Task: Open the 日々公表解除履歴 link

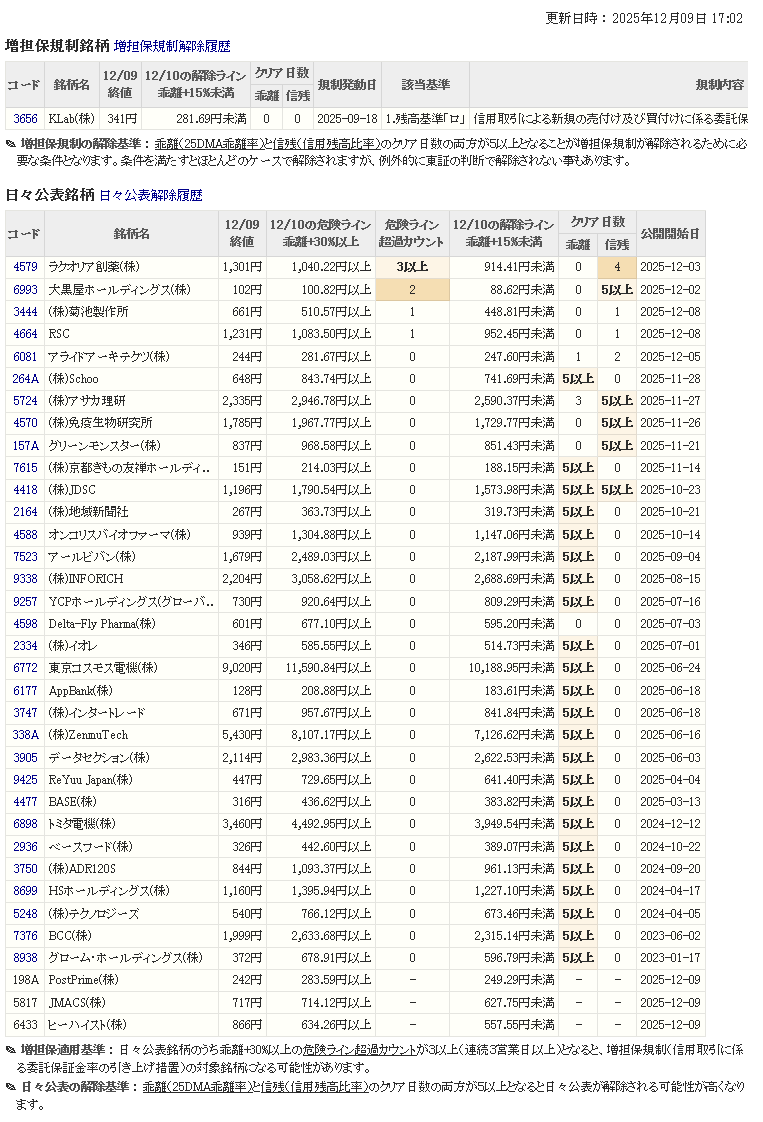Action: click(x=150, y=195)
